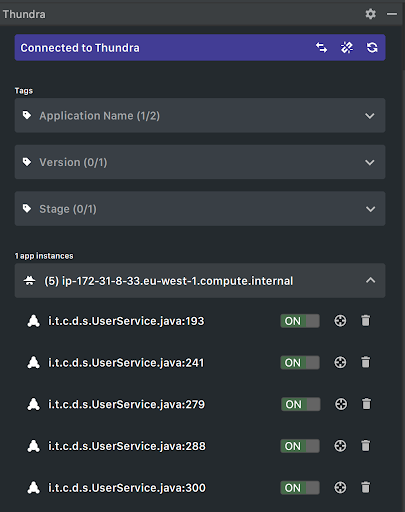Select the UserService.java:288 tracepoint entry

coord(127,446)
